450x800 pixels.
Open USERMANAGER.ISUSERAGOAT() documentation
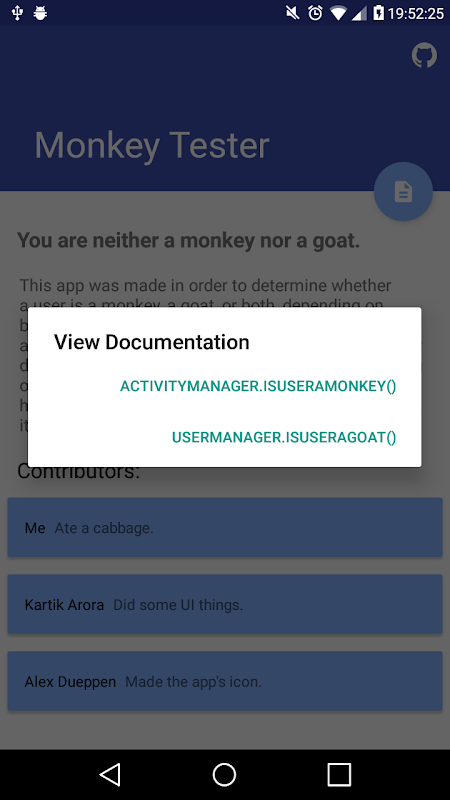(x=284, y=437)
